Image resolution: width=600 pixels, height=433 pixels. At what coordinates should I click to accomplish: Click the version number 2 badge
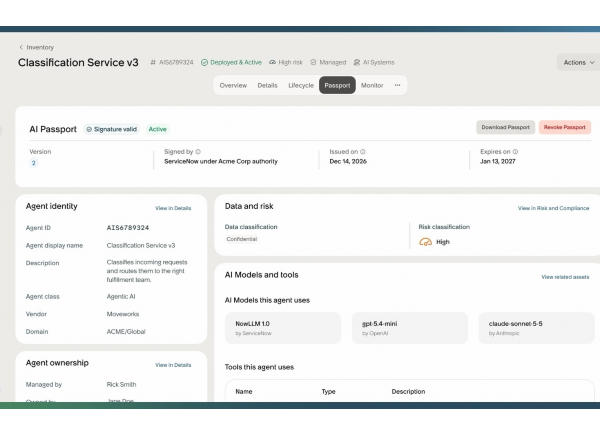tap(34, 163)
